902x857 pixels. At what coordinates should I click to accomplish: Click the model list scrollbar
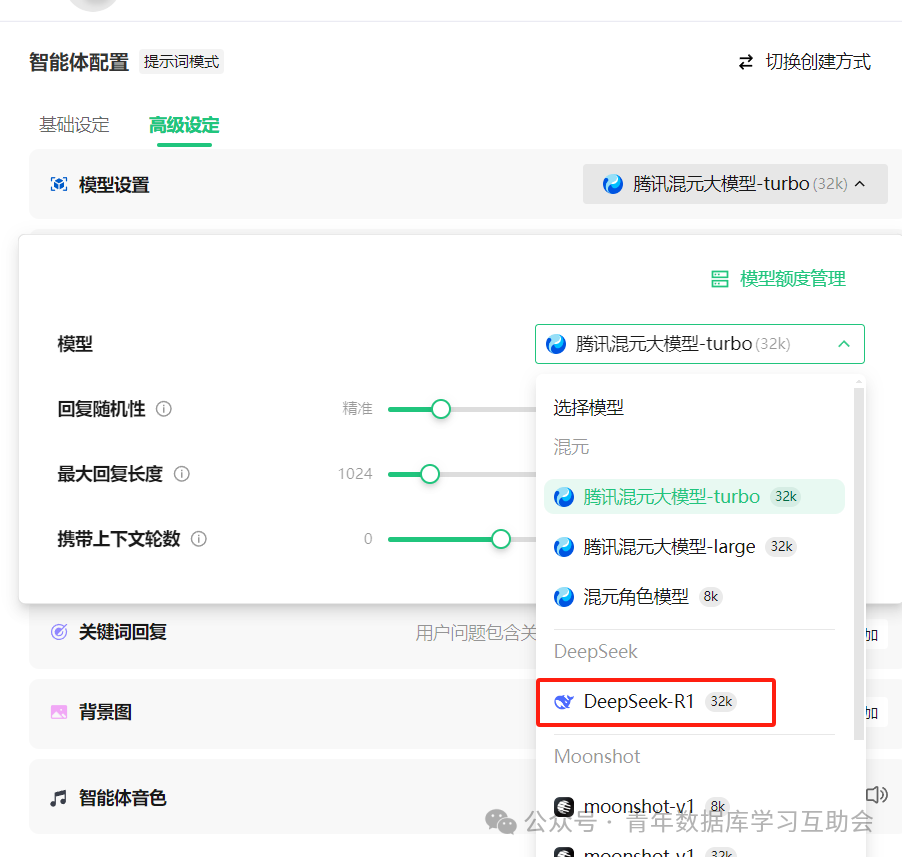pos(859,564)
